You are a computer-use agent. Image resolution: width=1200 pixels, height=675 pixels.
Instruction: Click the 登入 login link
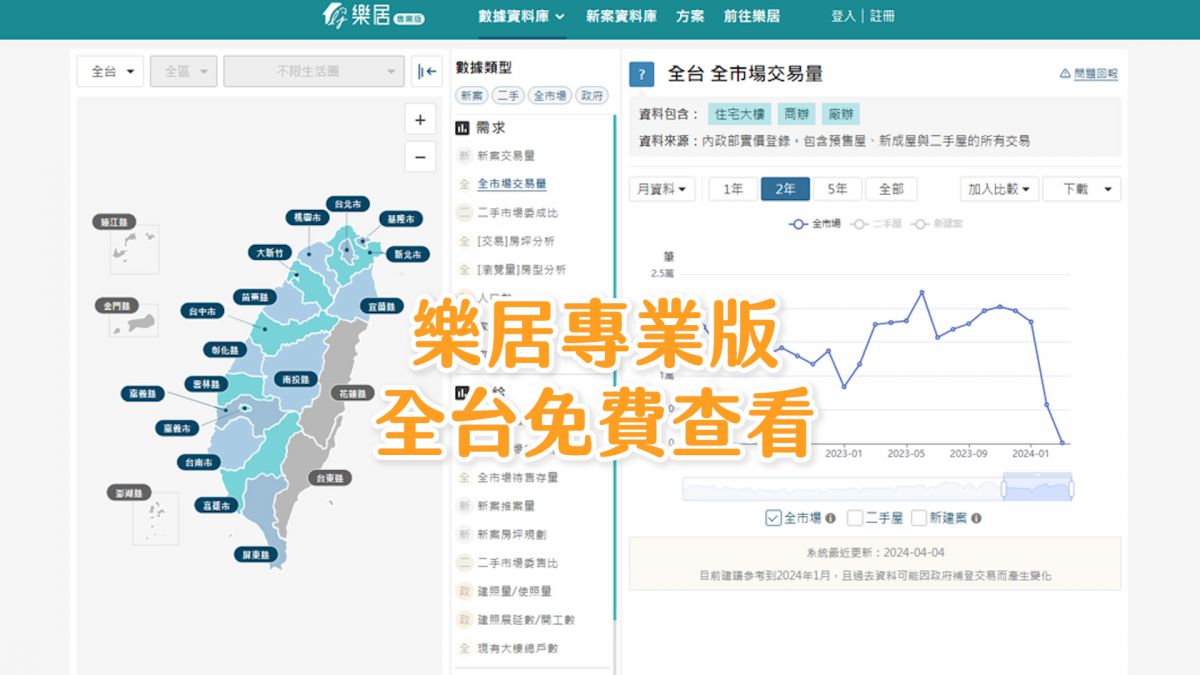coord(843,16)
